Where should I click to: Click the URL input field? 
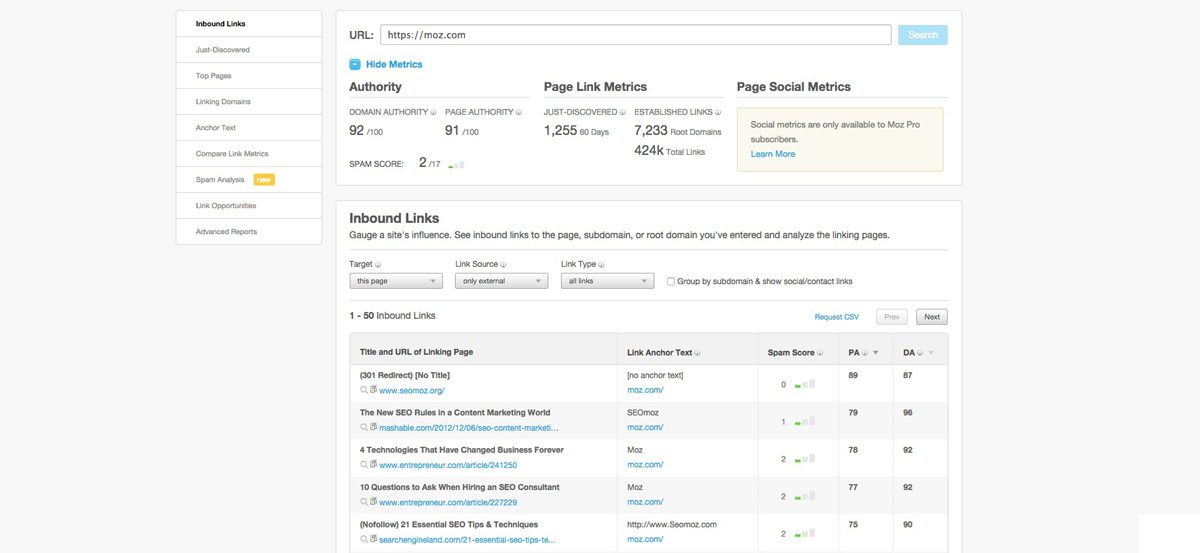pos(636,35)
